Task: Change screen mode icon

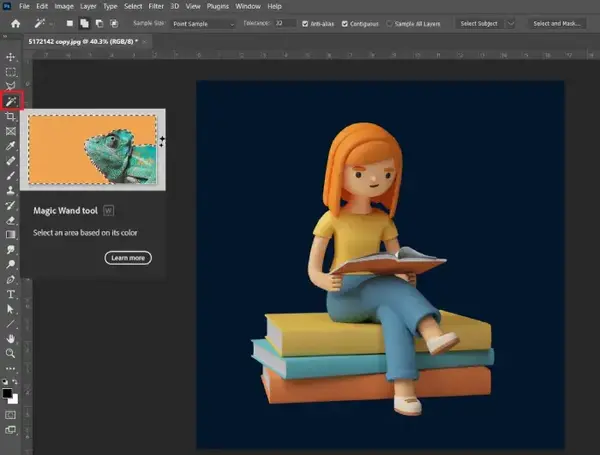Action: point(10,430)
